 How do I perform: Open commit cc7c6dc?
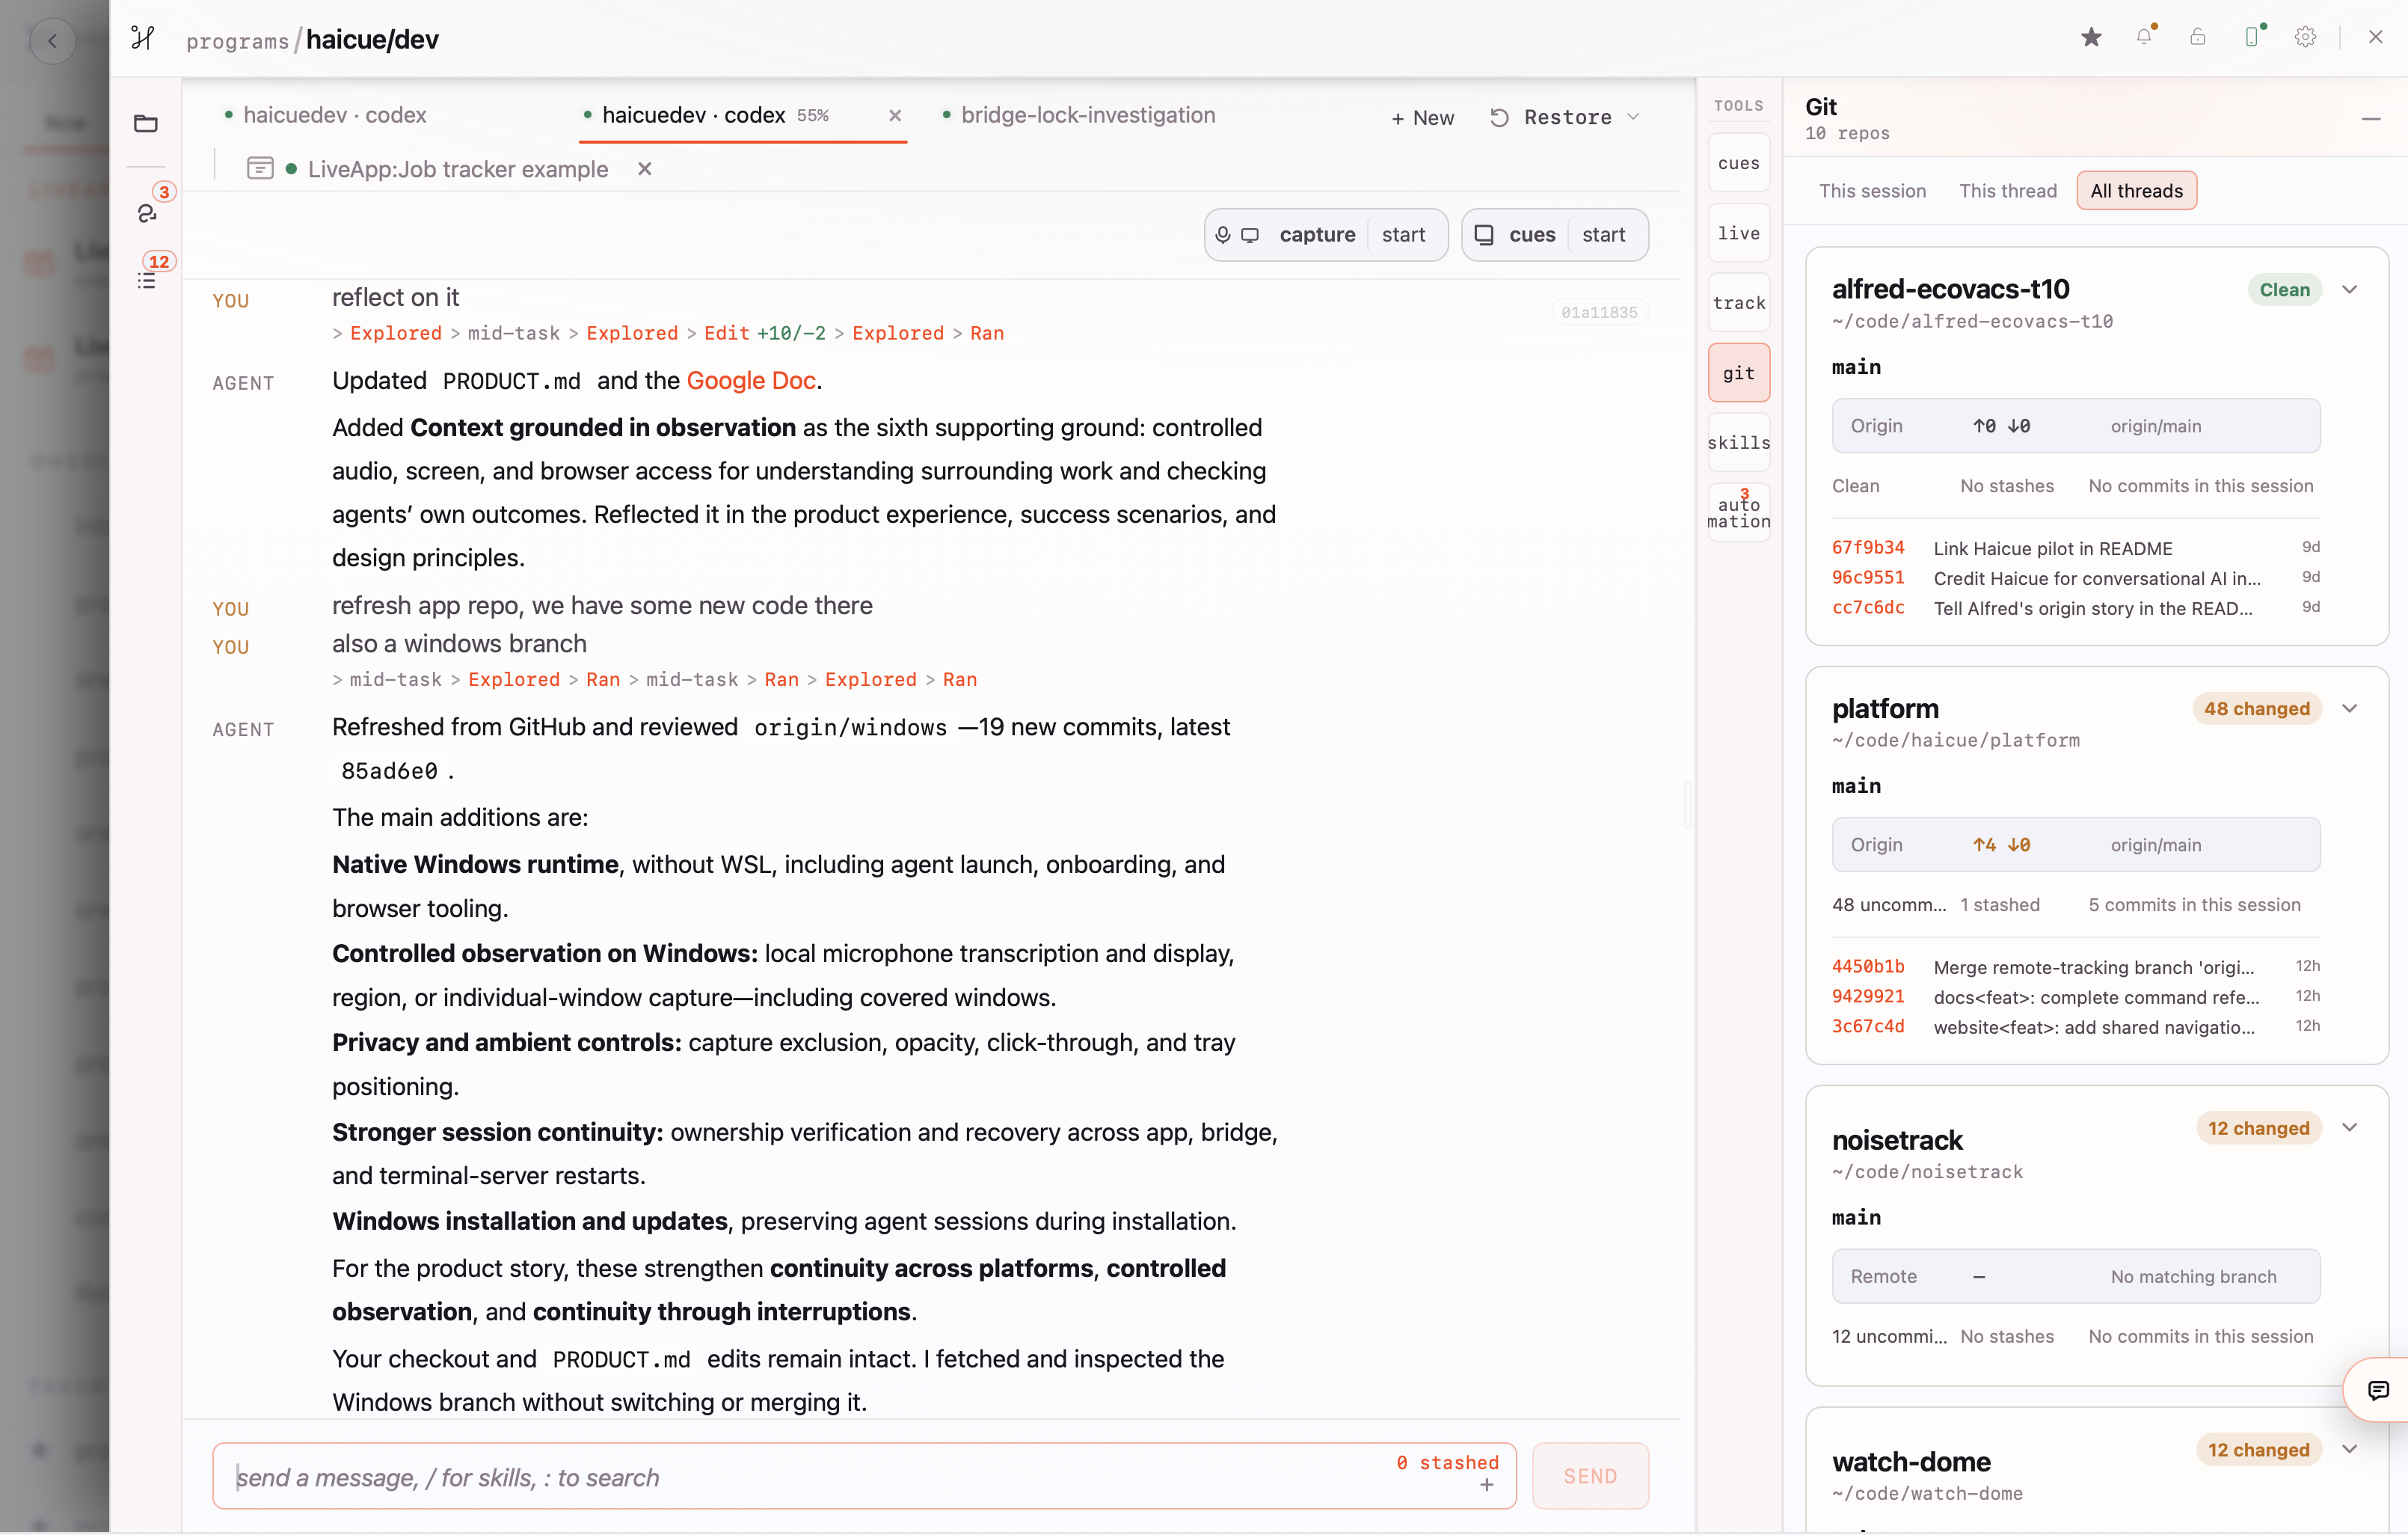(1868, 608)
